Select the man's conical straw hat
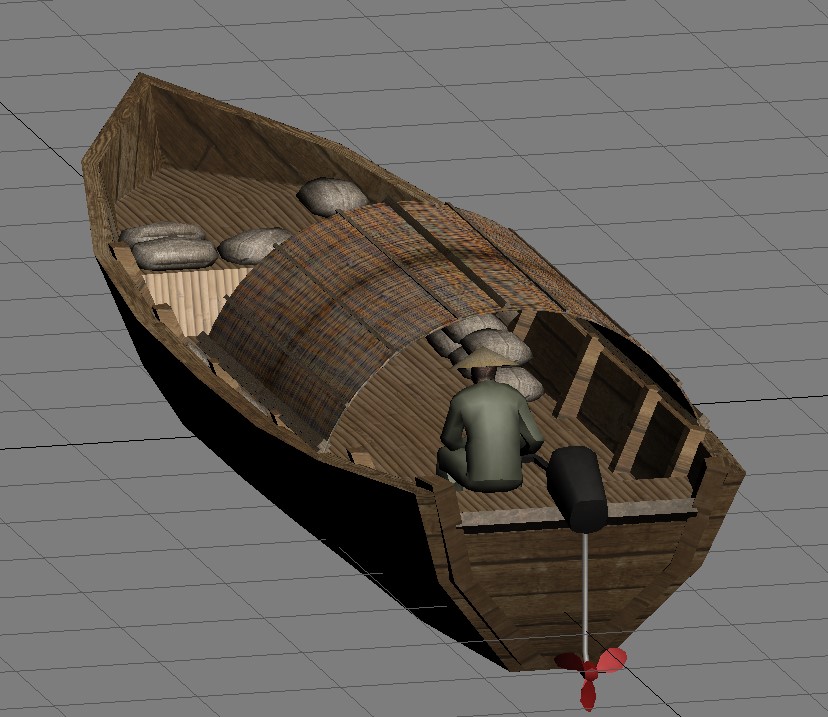This screenshot has width=828, height=717. click(x=483, y=358)
